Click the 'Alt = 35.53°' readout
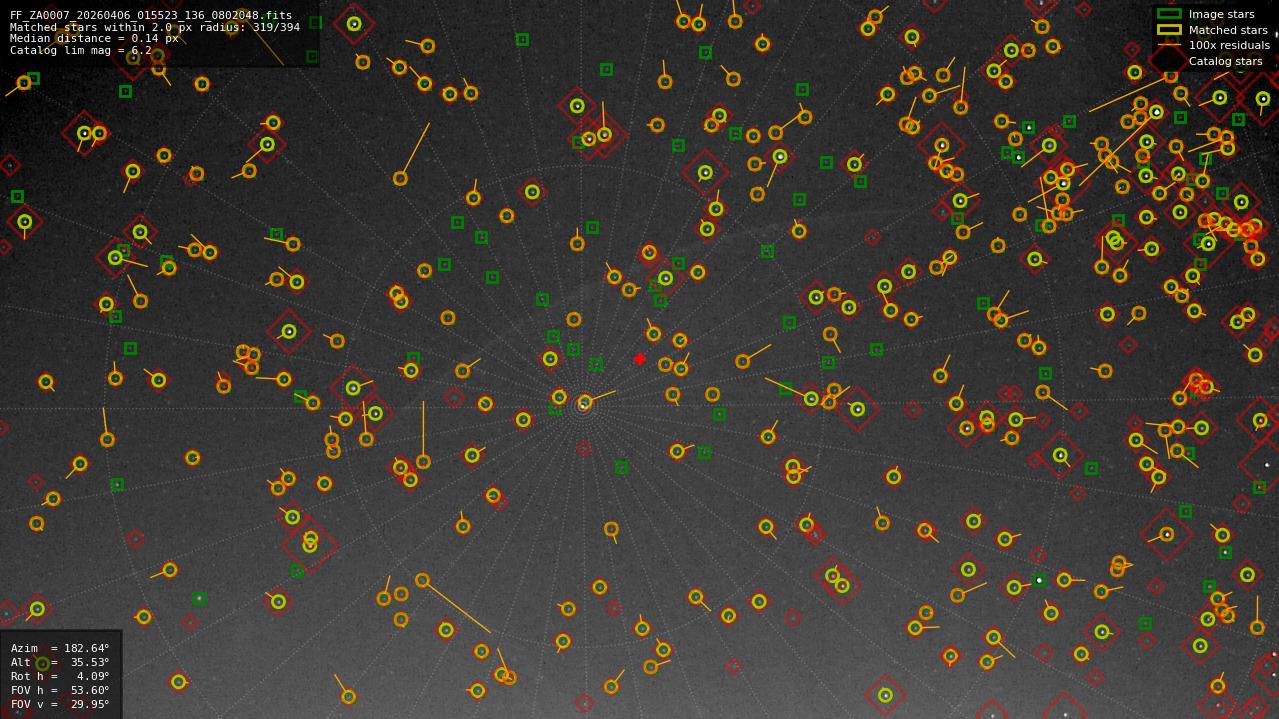This screenshot has height=719, width=1279. [60, 662]
